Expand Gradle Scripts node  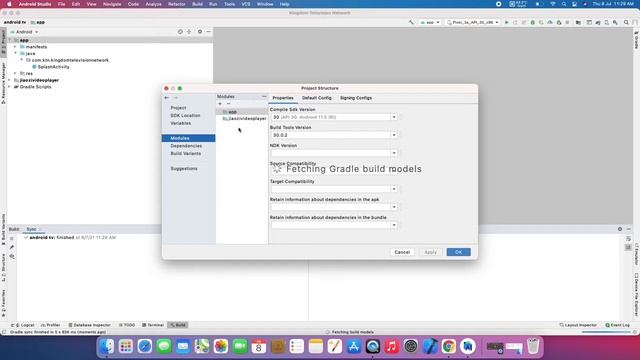click(10, 87)
